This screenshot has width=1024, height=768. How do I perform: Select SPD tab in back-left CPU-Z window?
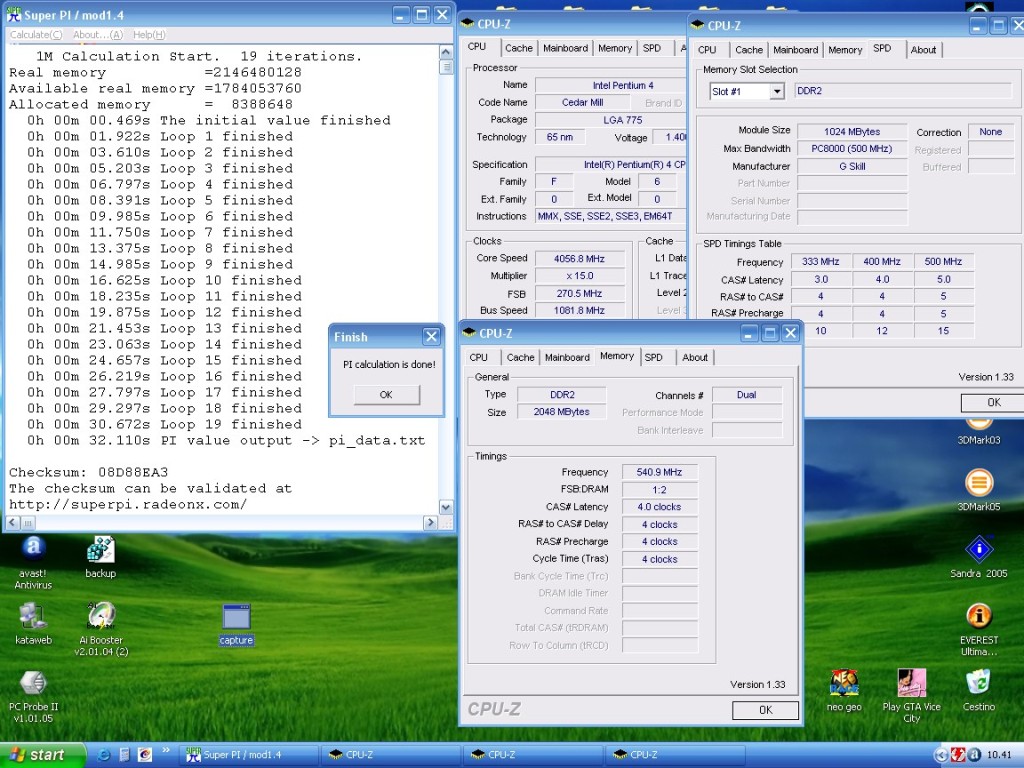click(x=652, y=48)
